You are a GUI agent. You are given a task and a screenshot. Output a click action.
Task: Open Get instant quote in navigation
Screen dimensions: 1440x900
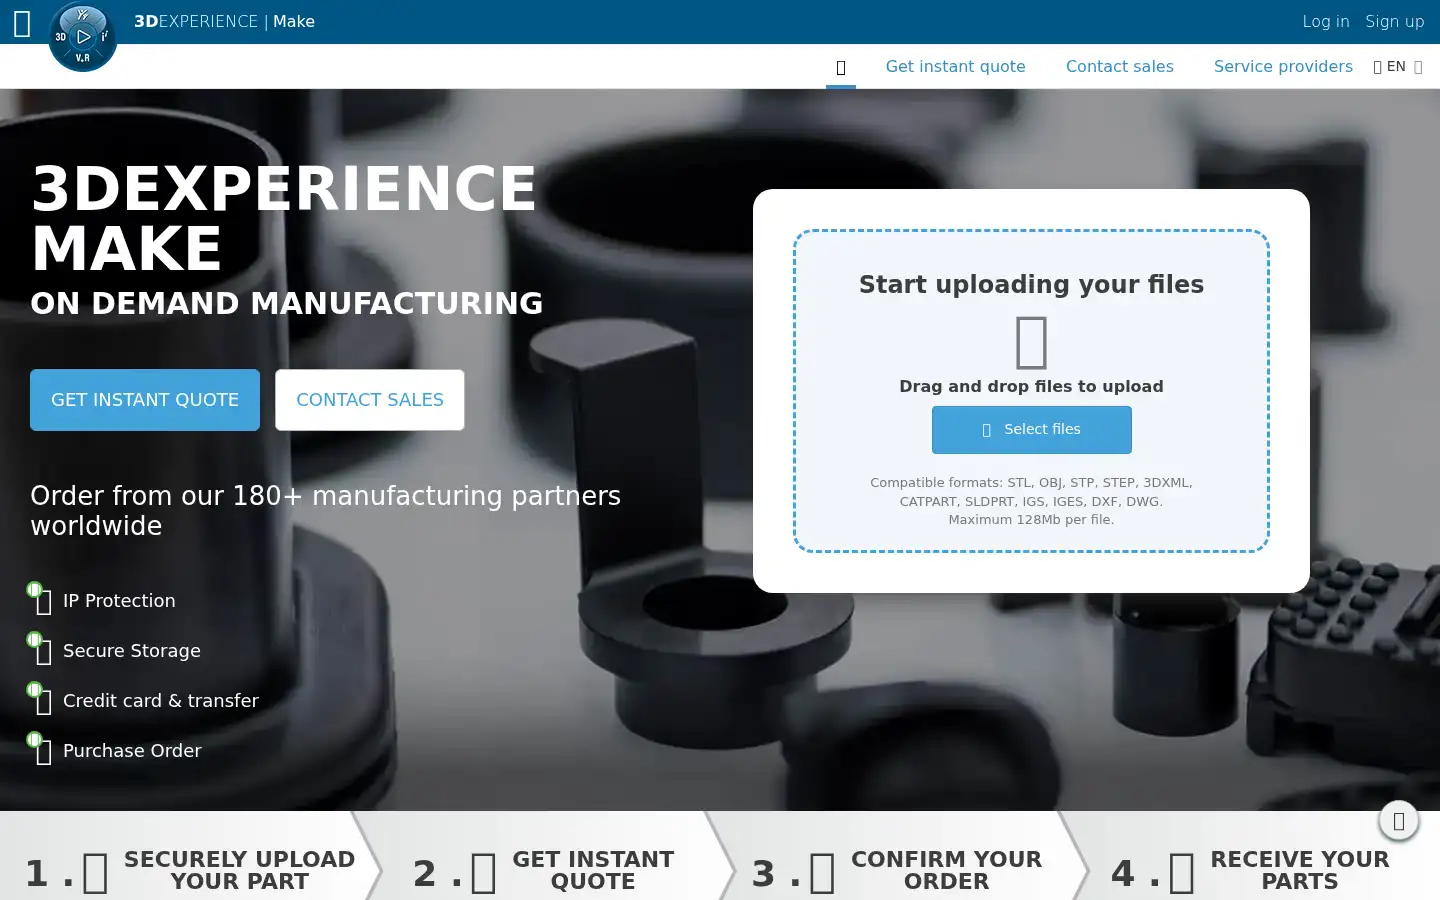coord(955,66)
